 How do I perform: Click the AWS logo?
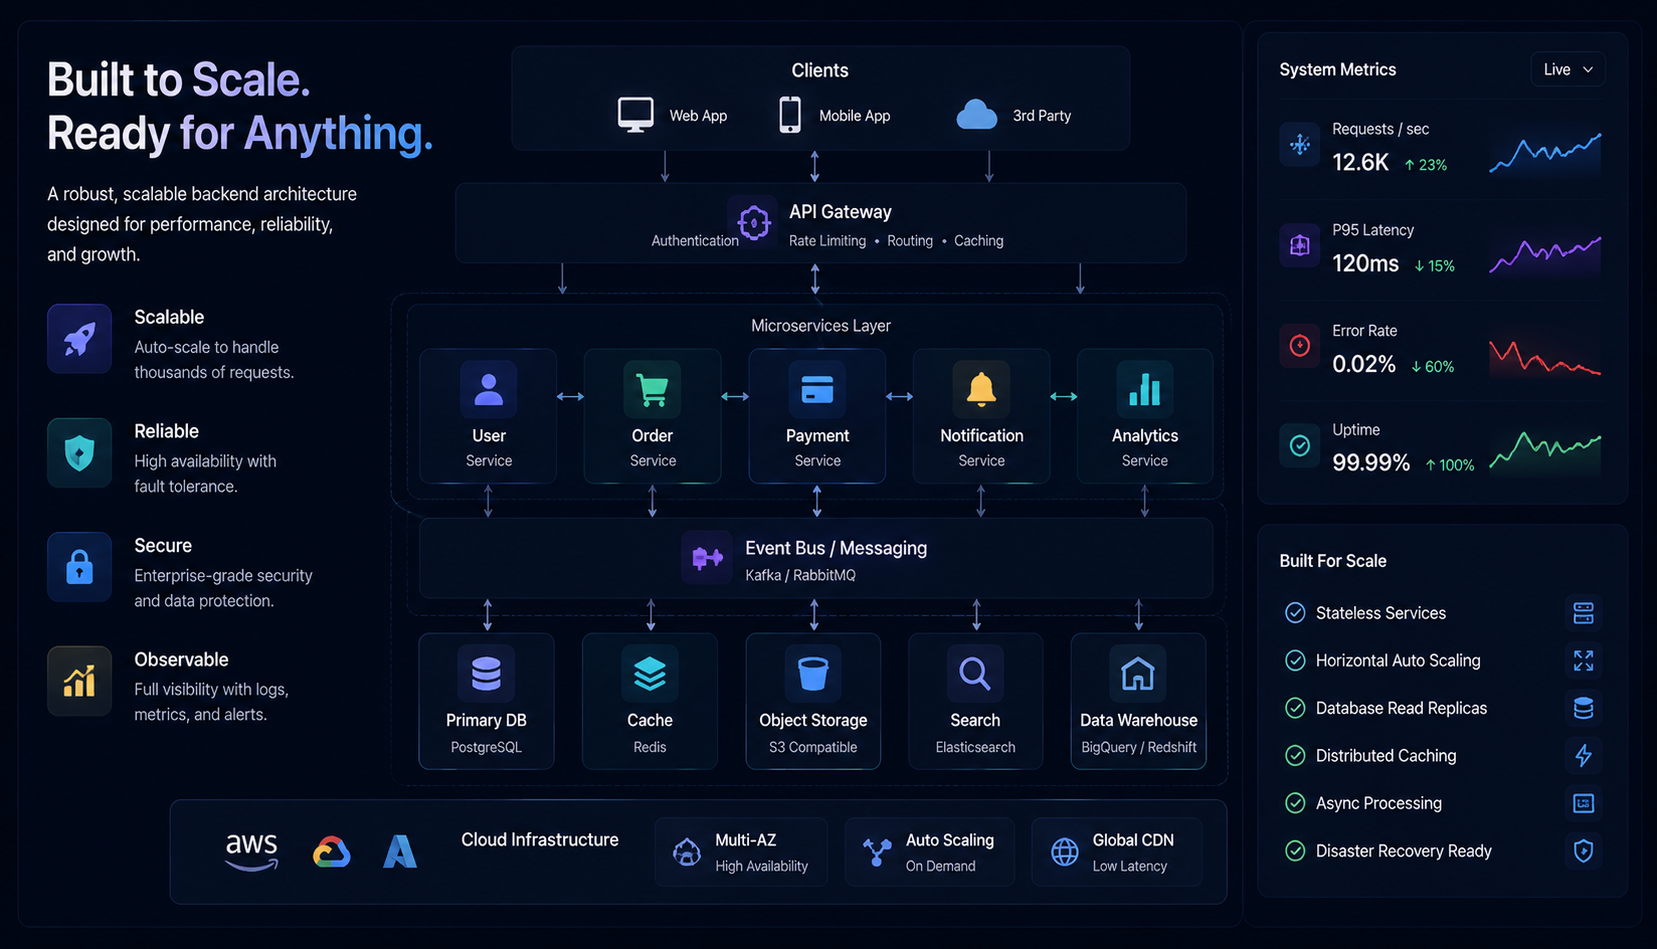pos(251,851)
